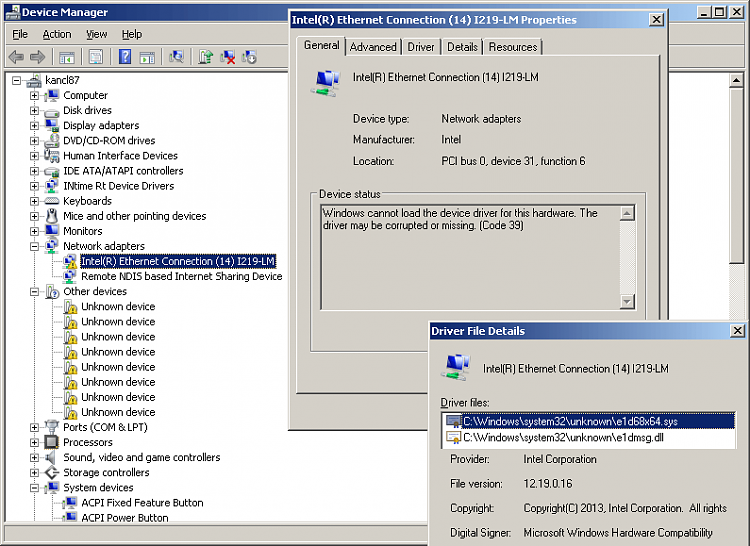Screen dimensions: 750x546
Task: Click the Monitors category icon
Action: click(x=52, y=231)
